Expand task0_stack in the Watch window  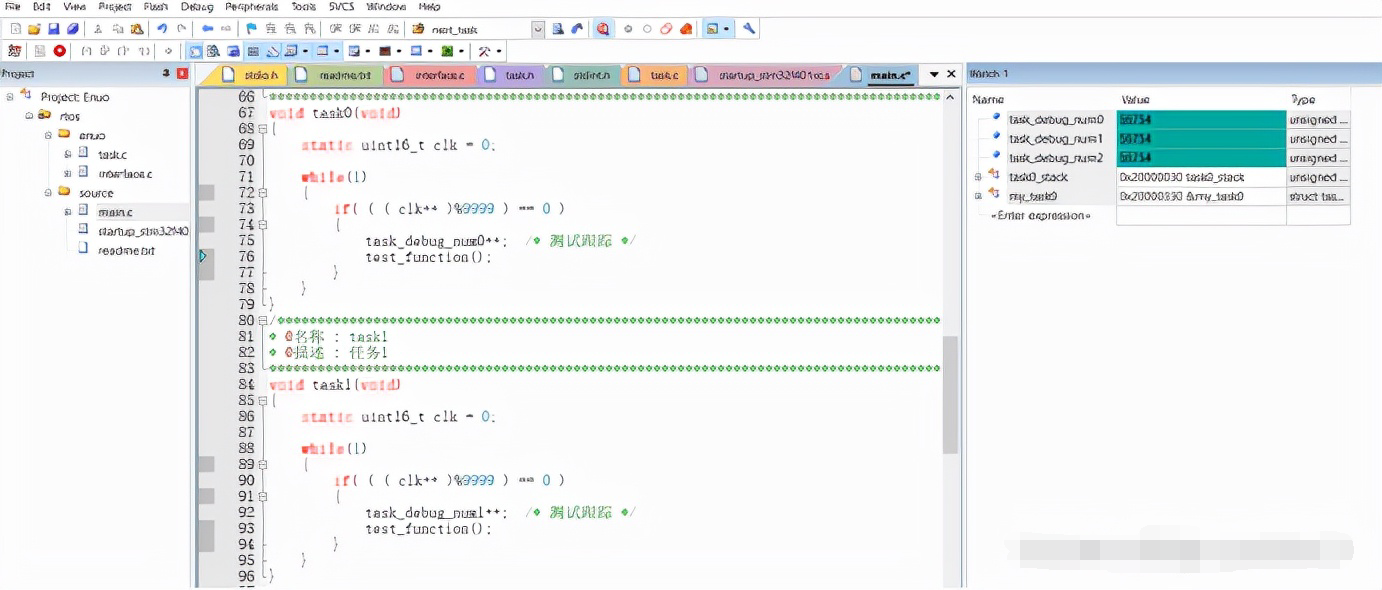[978, 177]
